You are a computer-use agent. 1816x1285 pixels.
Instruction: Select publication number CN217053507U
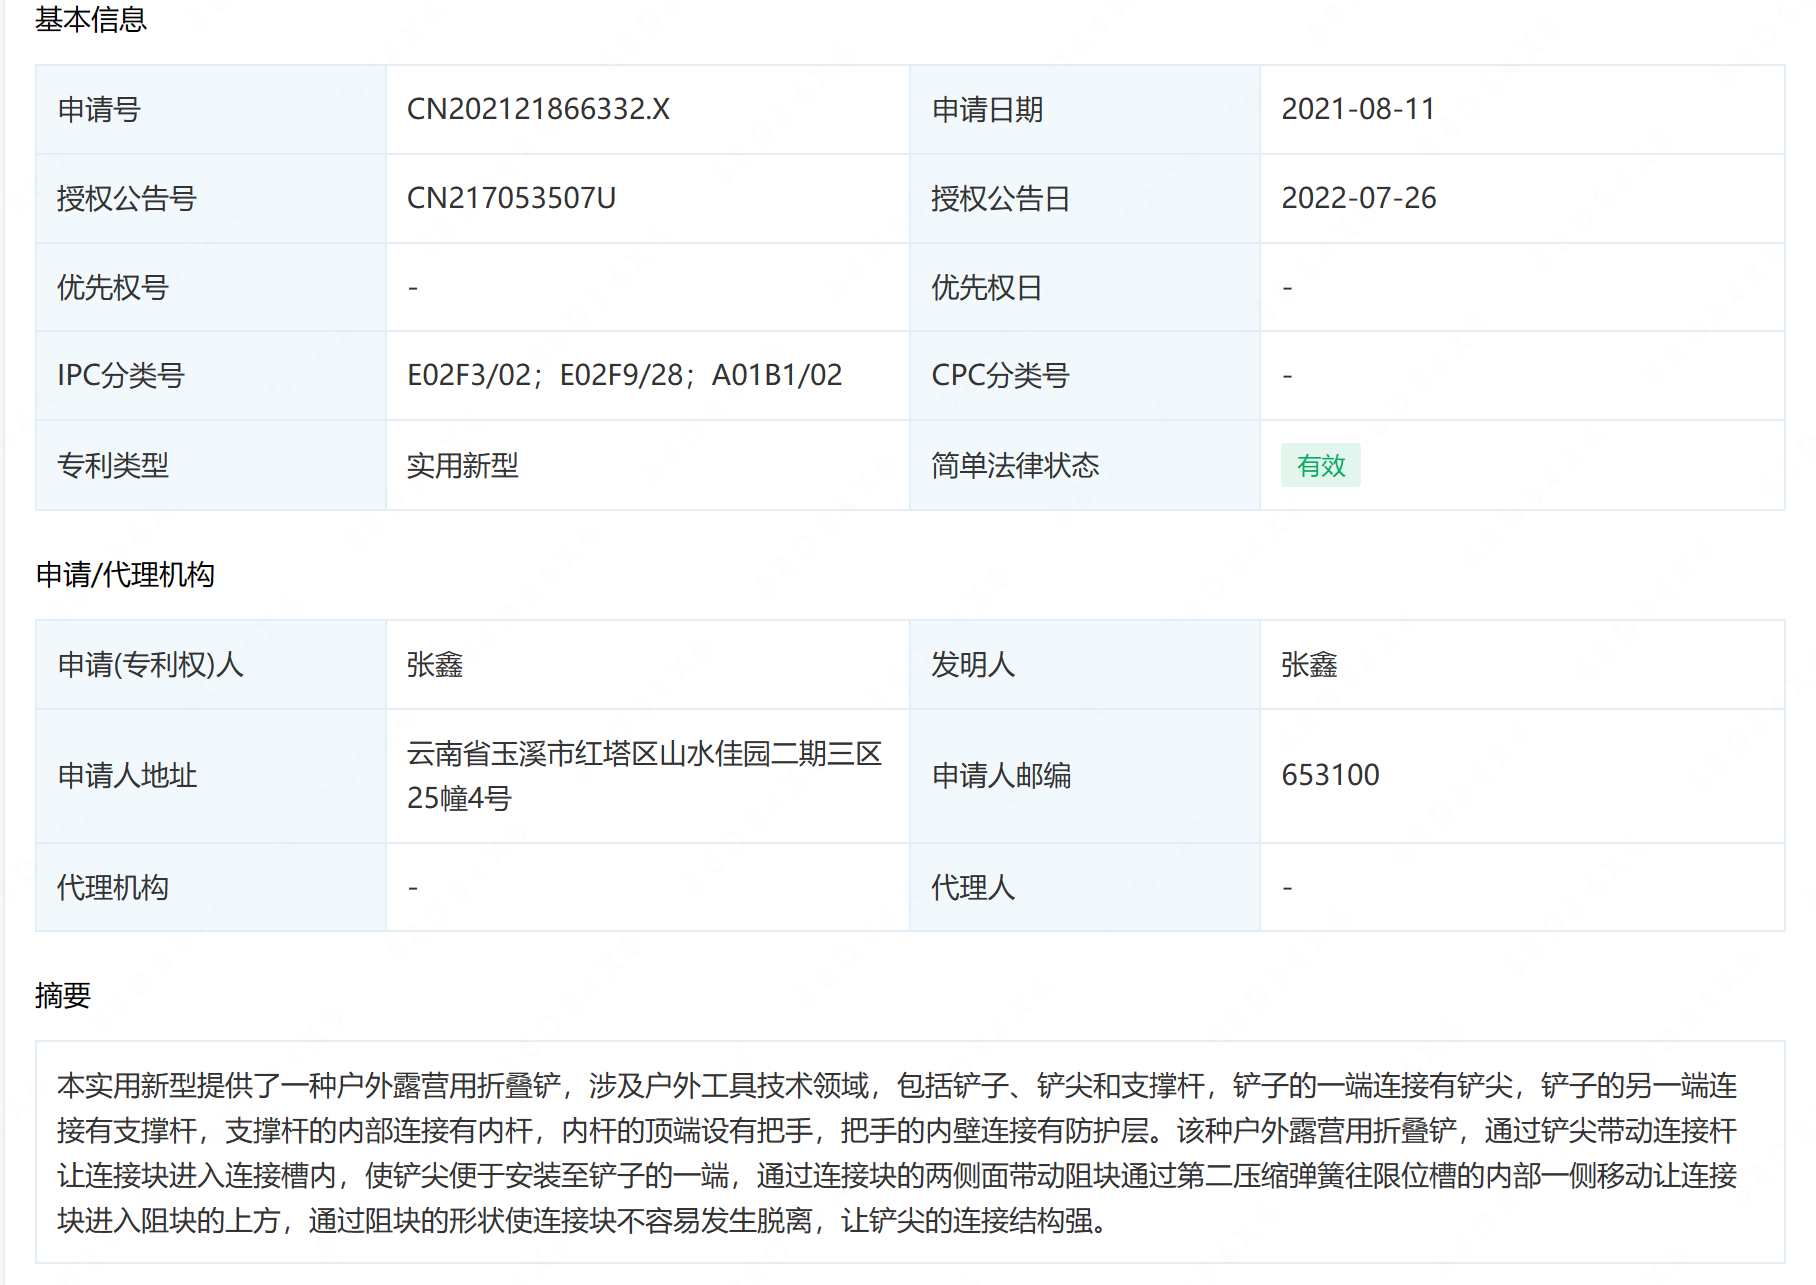511,198
